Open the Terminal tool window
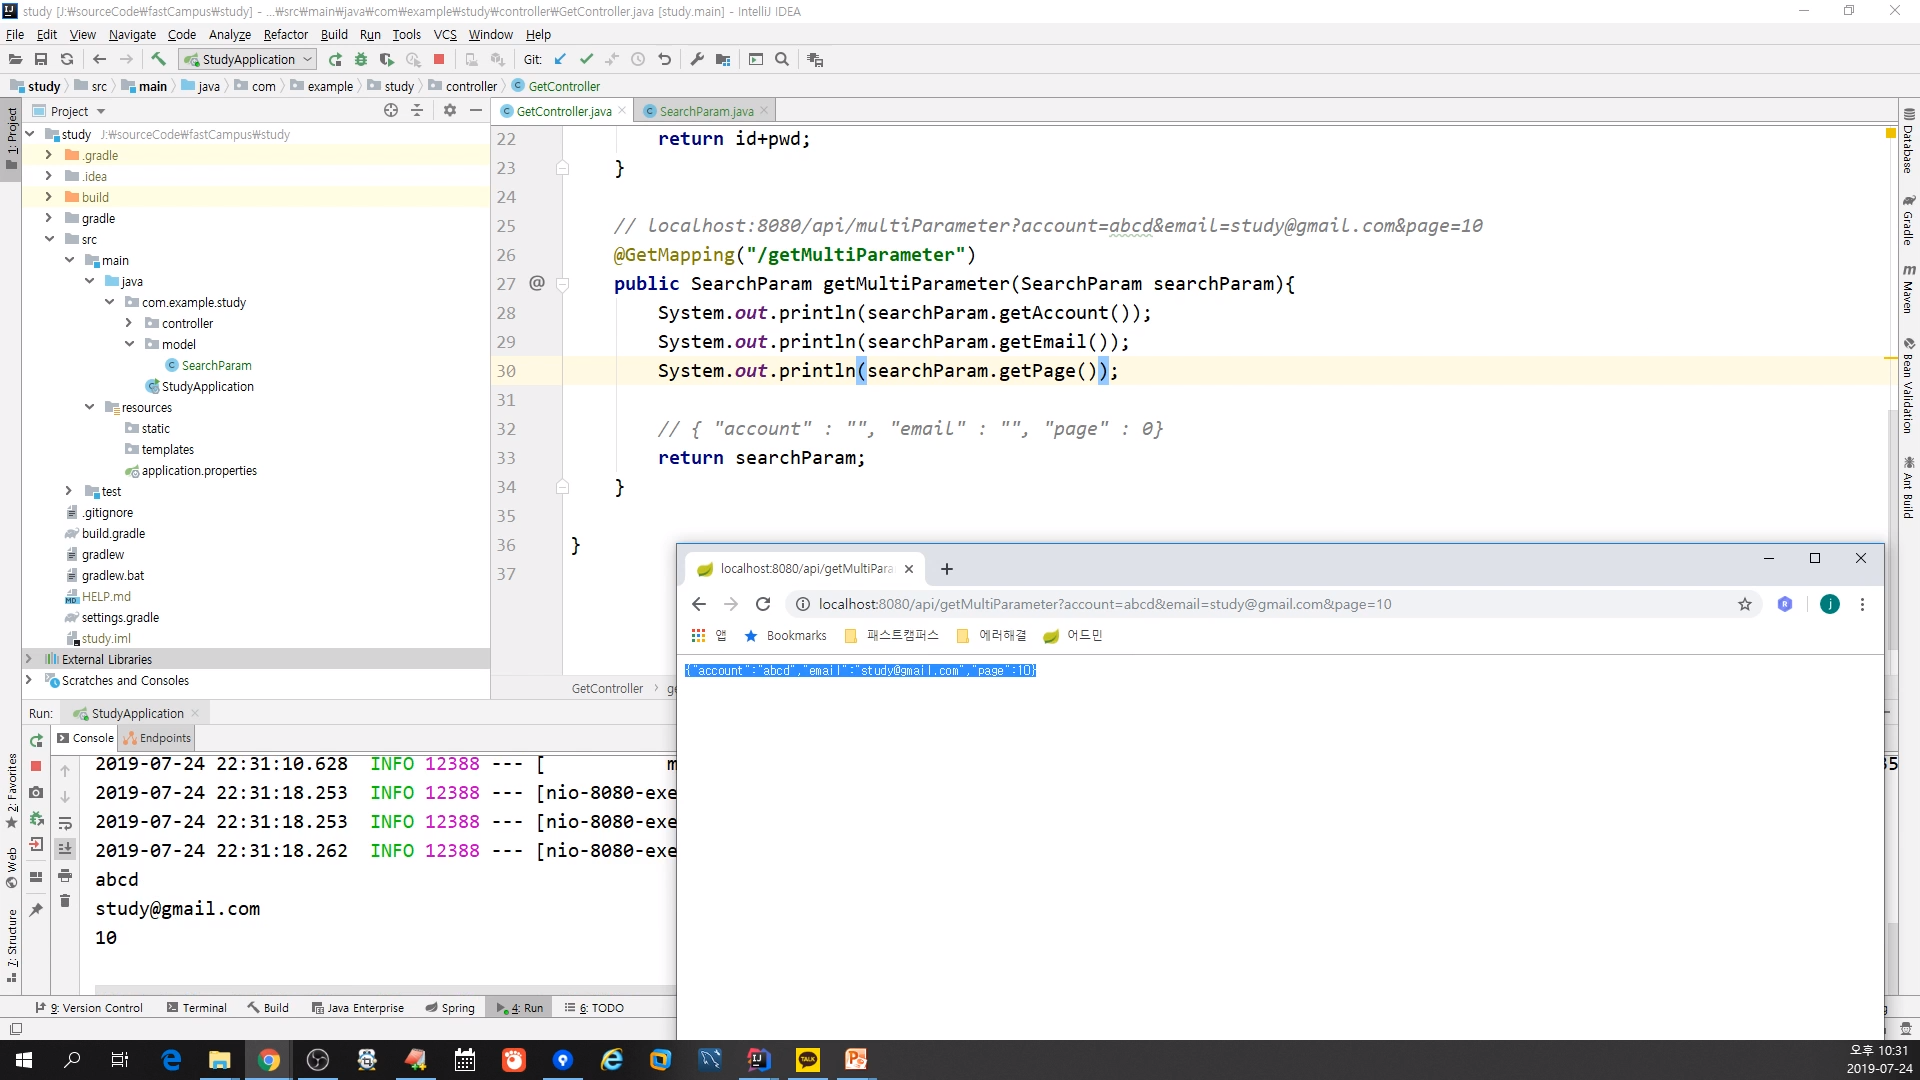1920x1080 pixels. (197, 1008)
